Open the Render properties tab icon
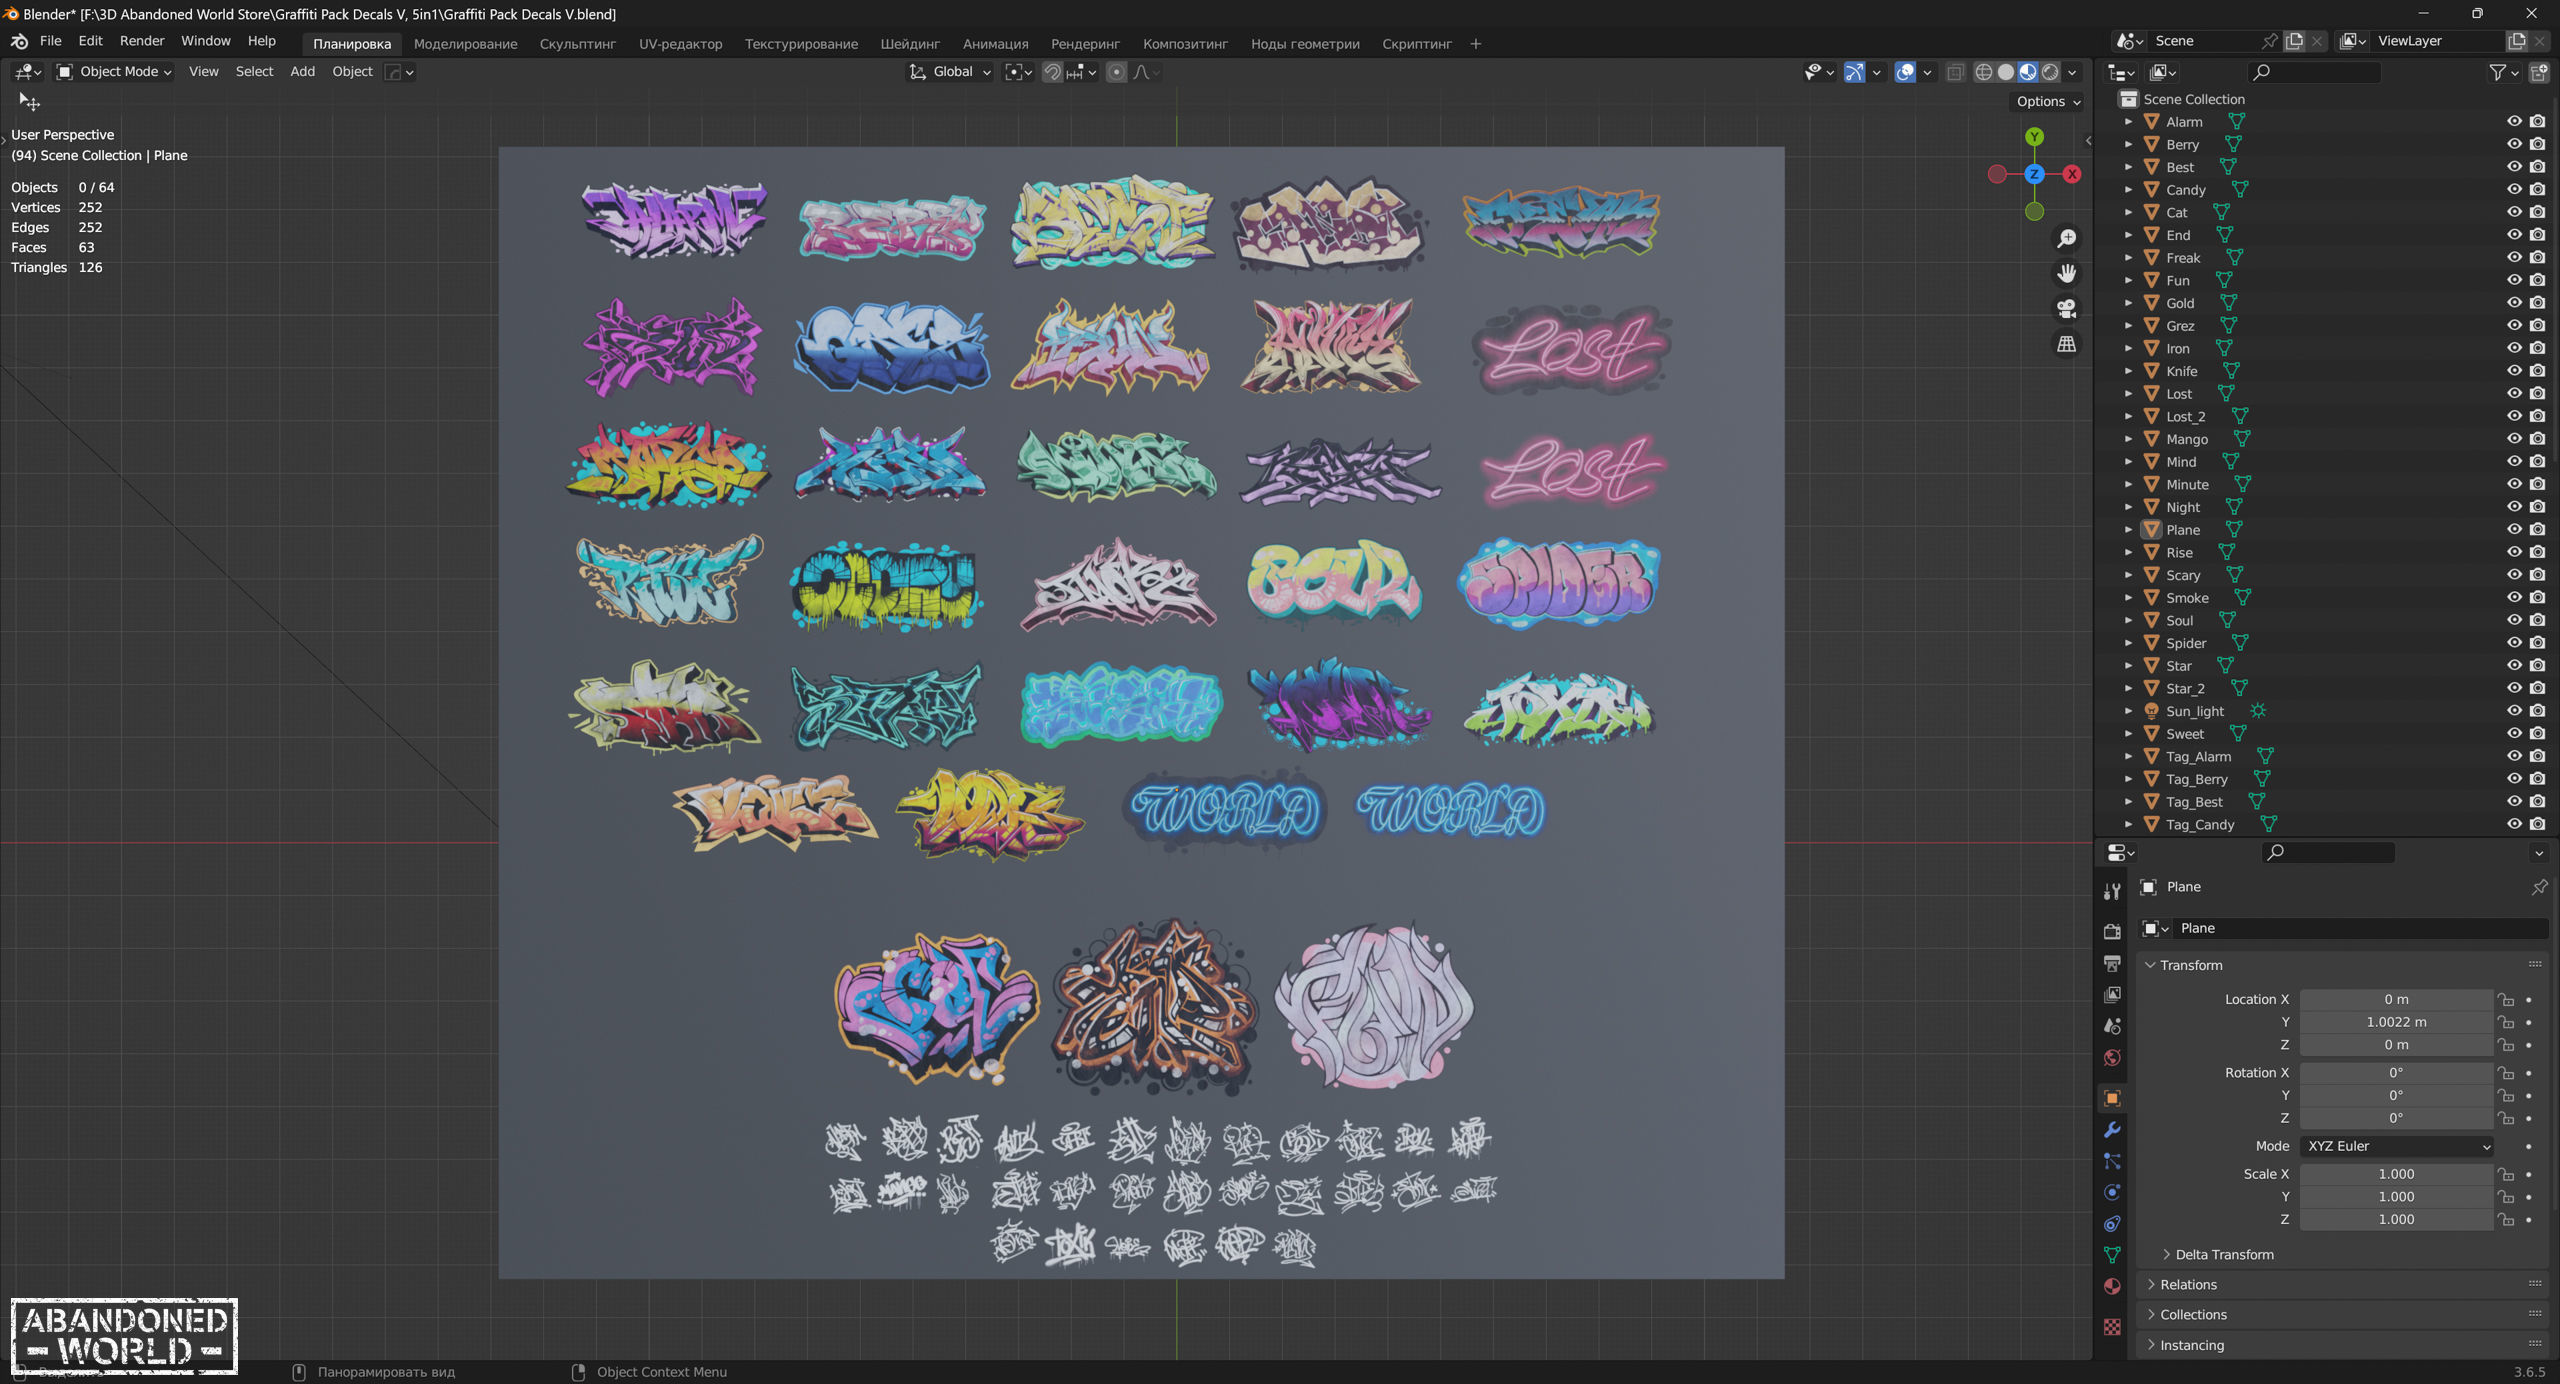 tap(2112, 931)
